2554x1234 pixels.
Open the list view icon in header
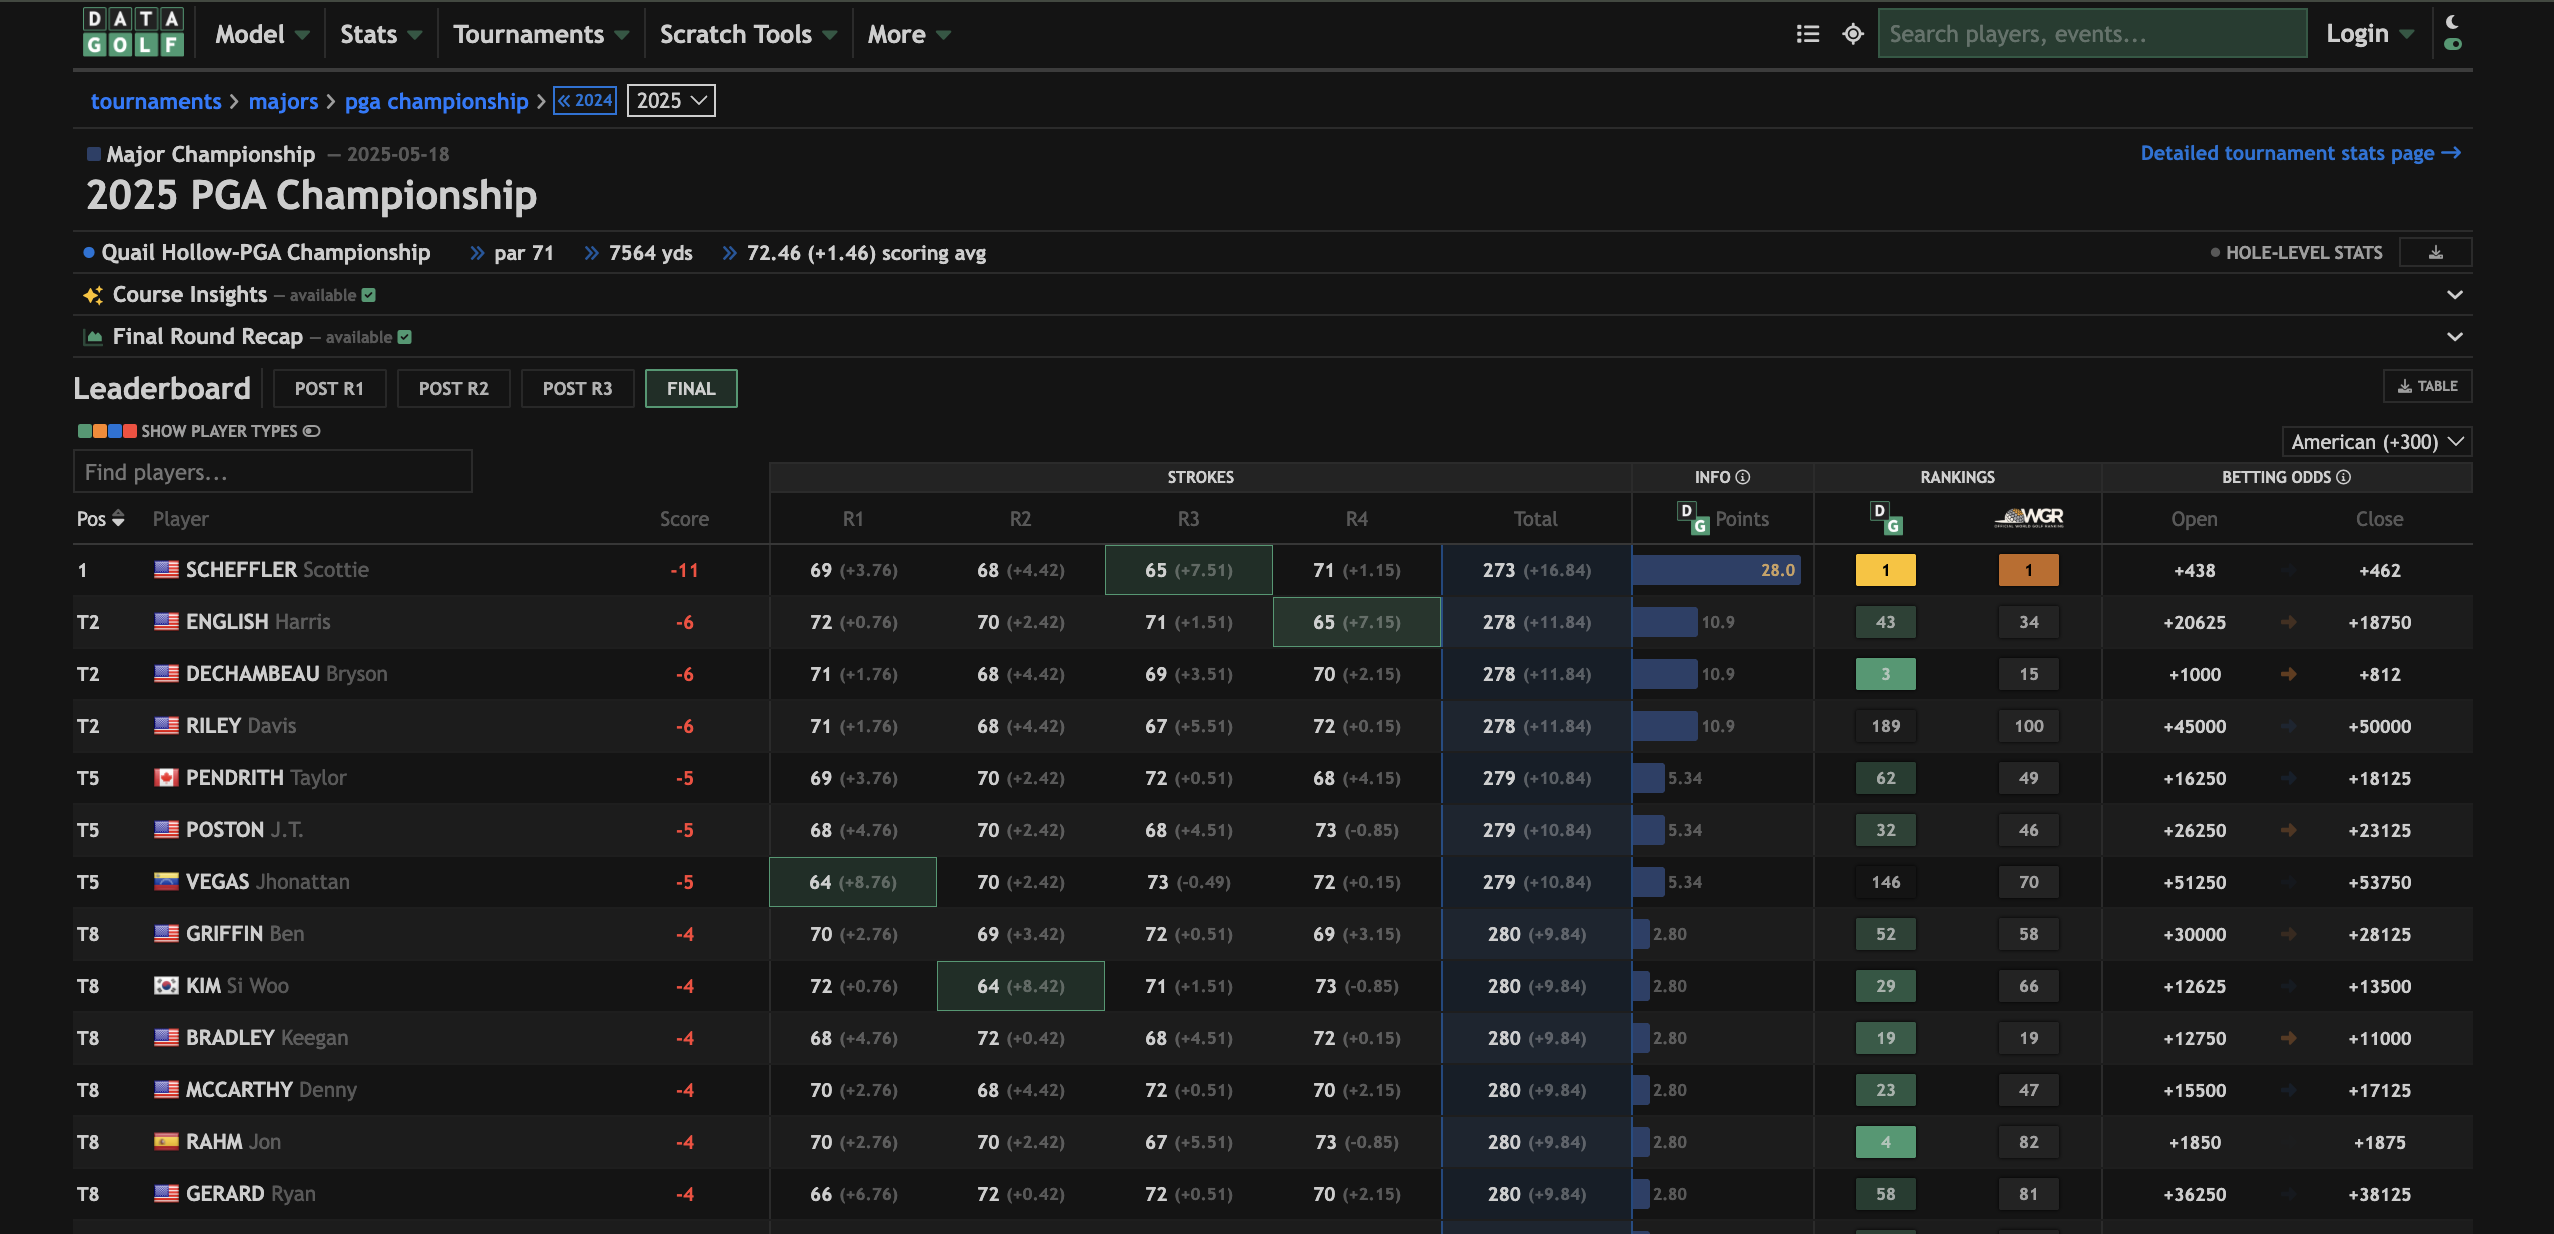click(x=1807, y=34)
